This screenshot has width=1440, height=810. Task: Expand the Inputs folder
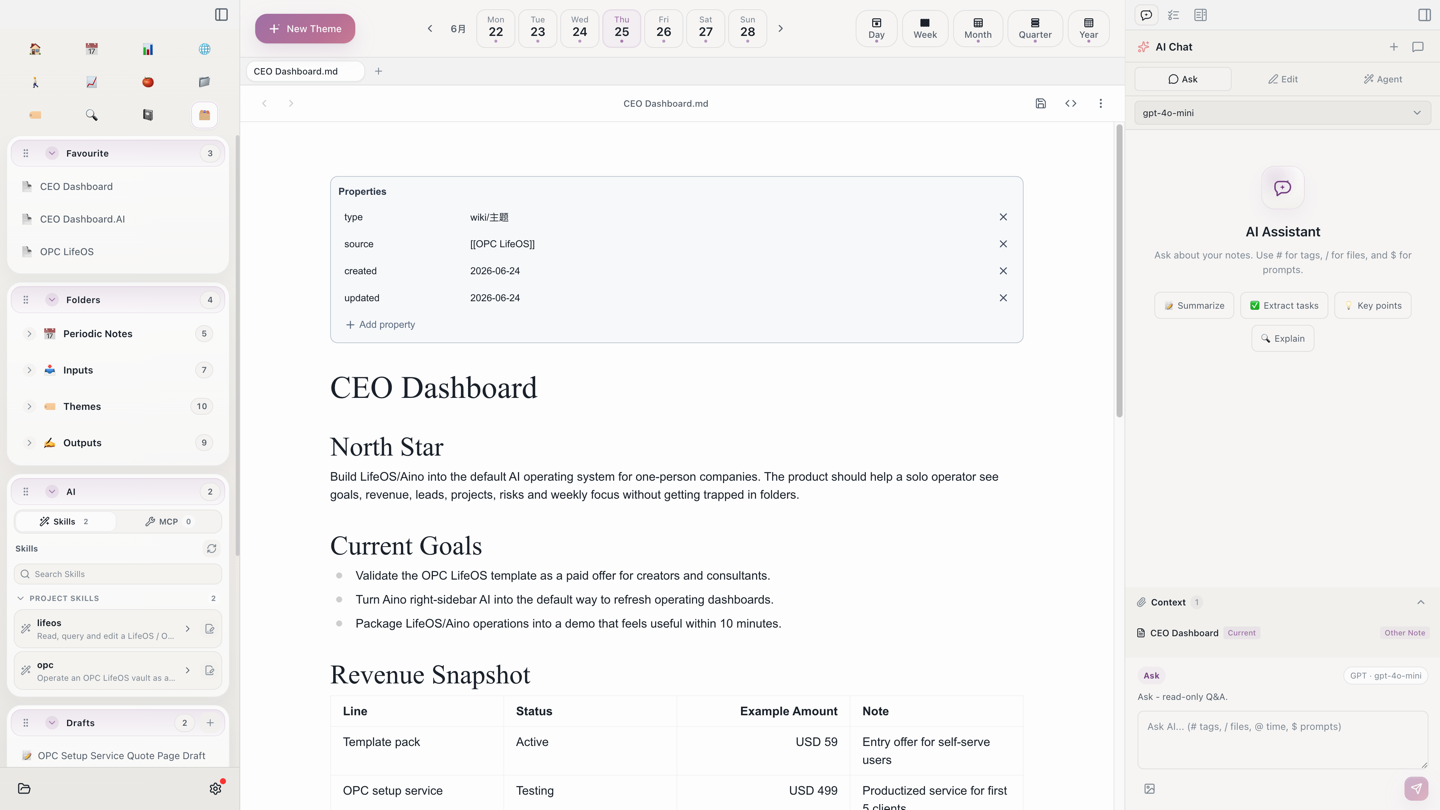[x=29, y=370]
